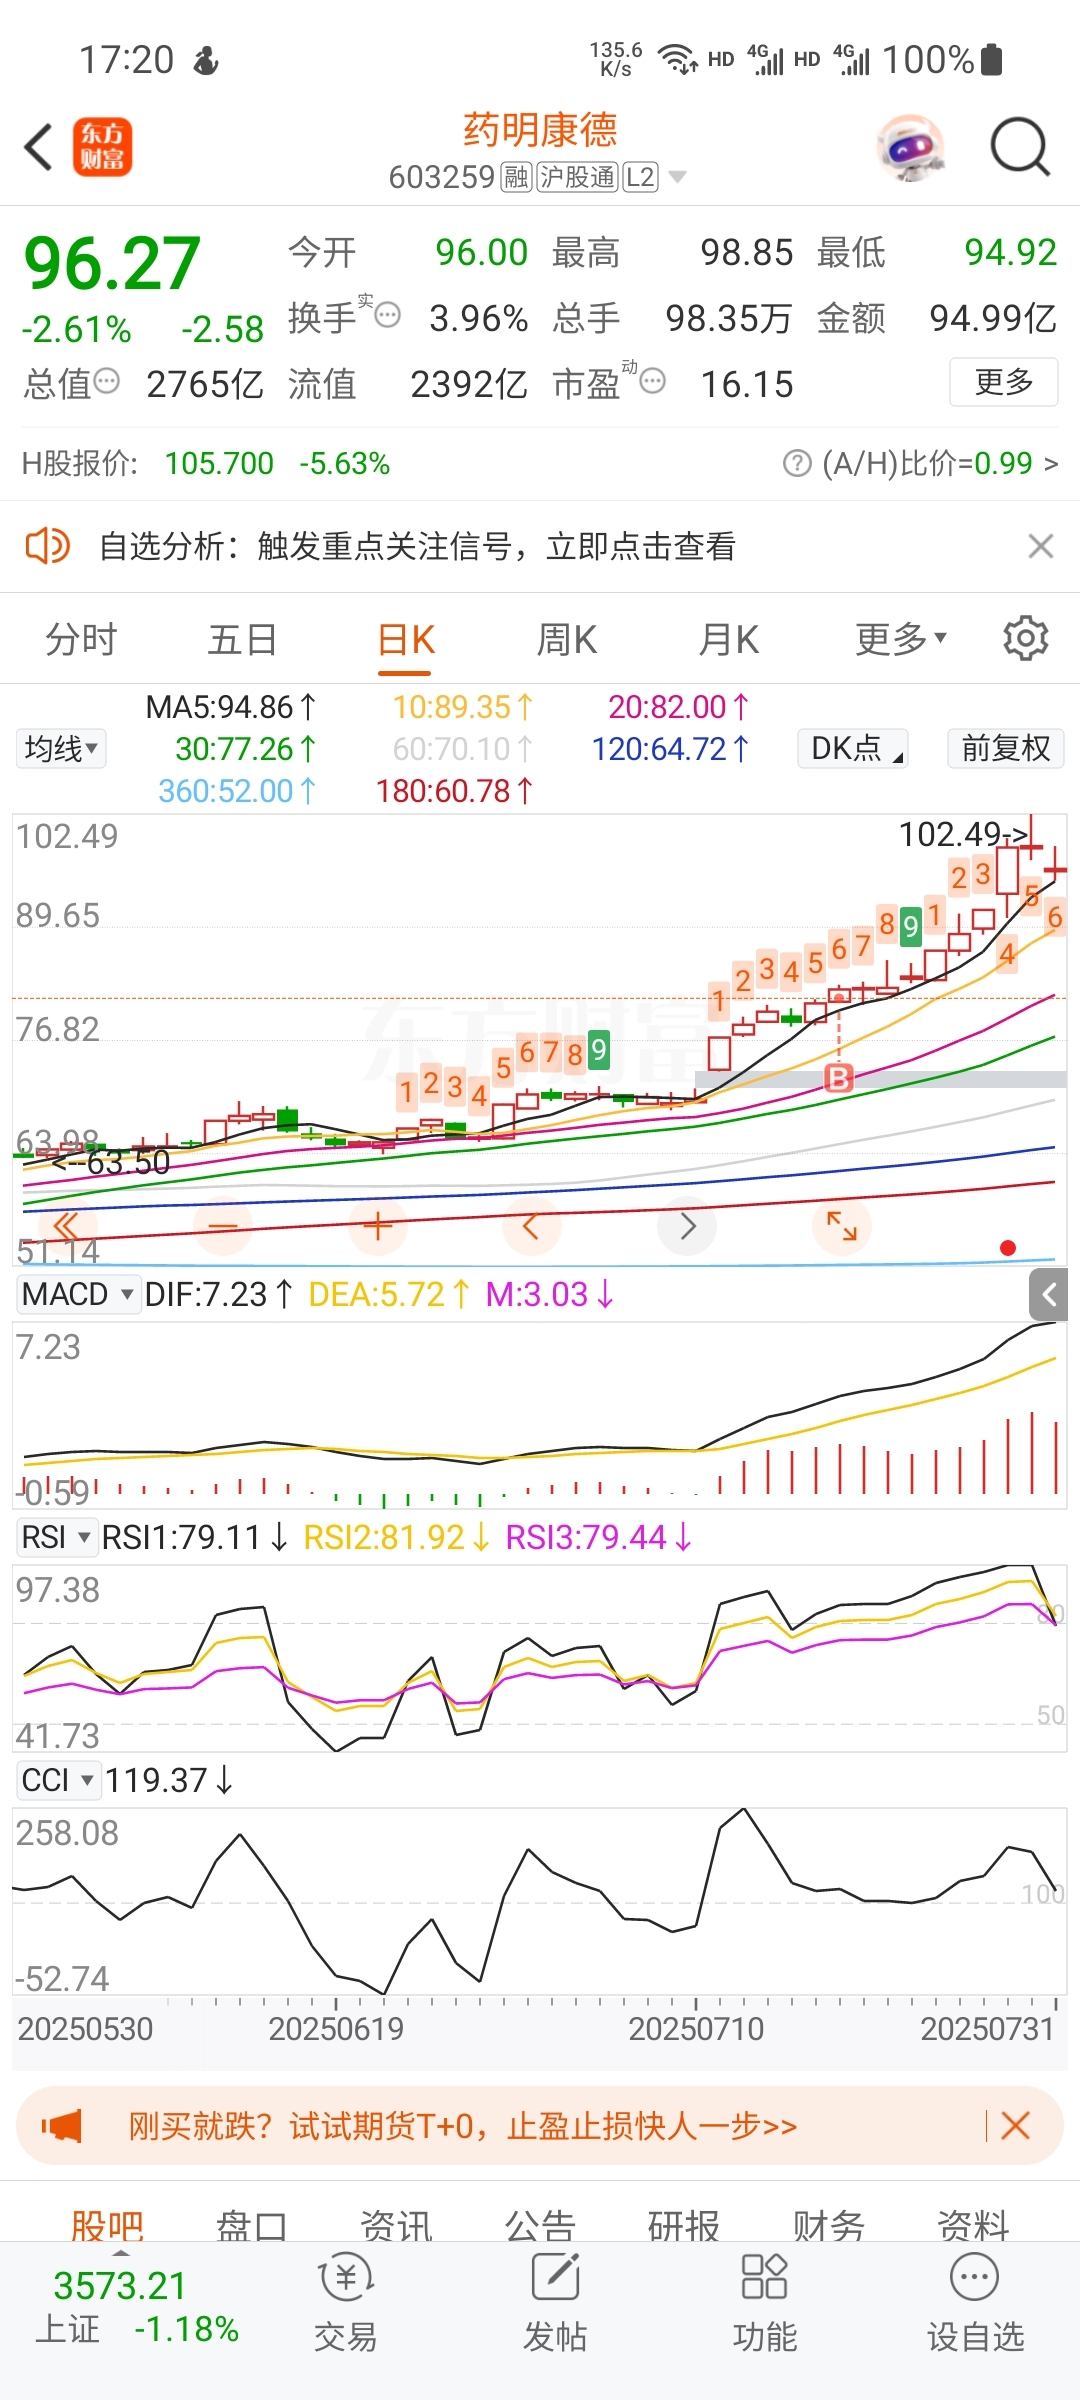Tap the 沪股通 tag
The image size is (1080, 2400).
577,177
